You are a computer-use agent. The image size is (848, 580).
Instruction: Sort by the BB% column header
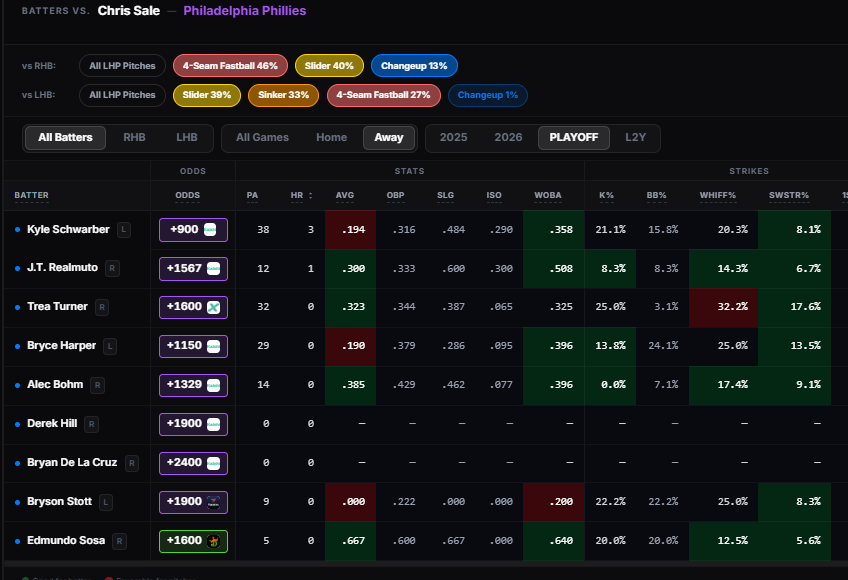[657, 195]
